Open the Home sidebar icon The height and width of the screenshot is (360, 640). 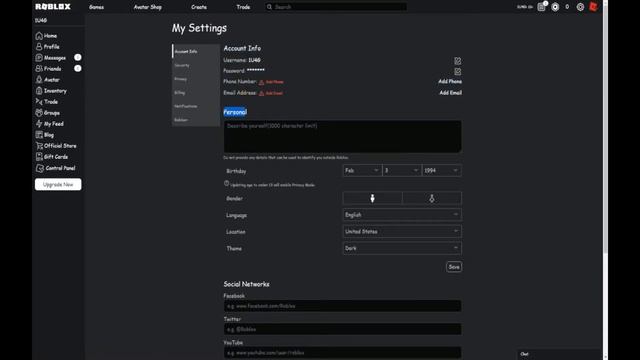[39, 36]
